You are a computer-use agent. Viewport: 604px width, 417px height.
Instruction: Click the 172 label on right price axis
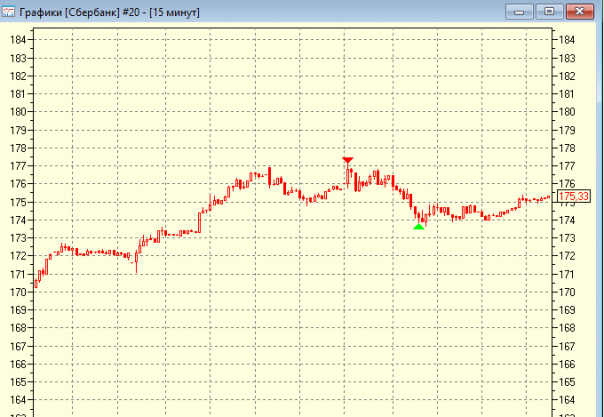(x=569, y=256)
